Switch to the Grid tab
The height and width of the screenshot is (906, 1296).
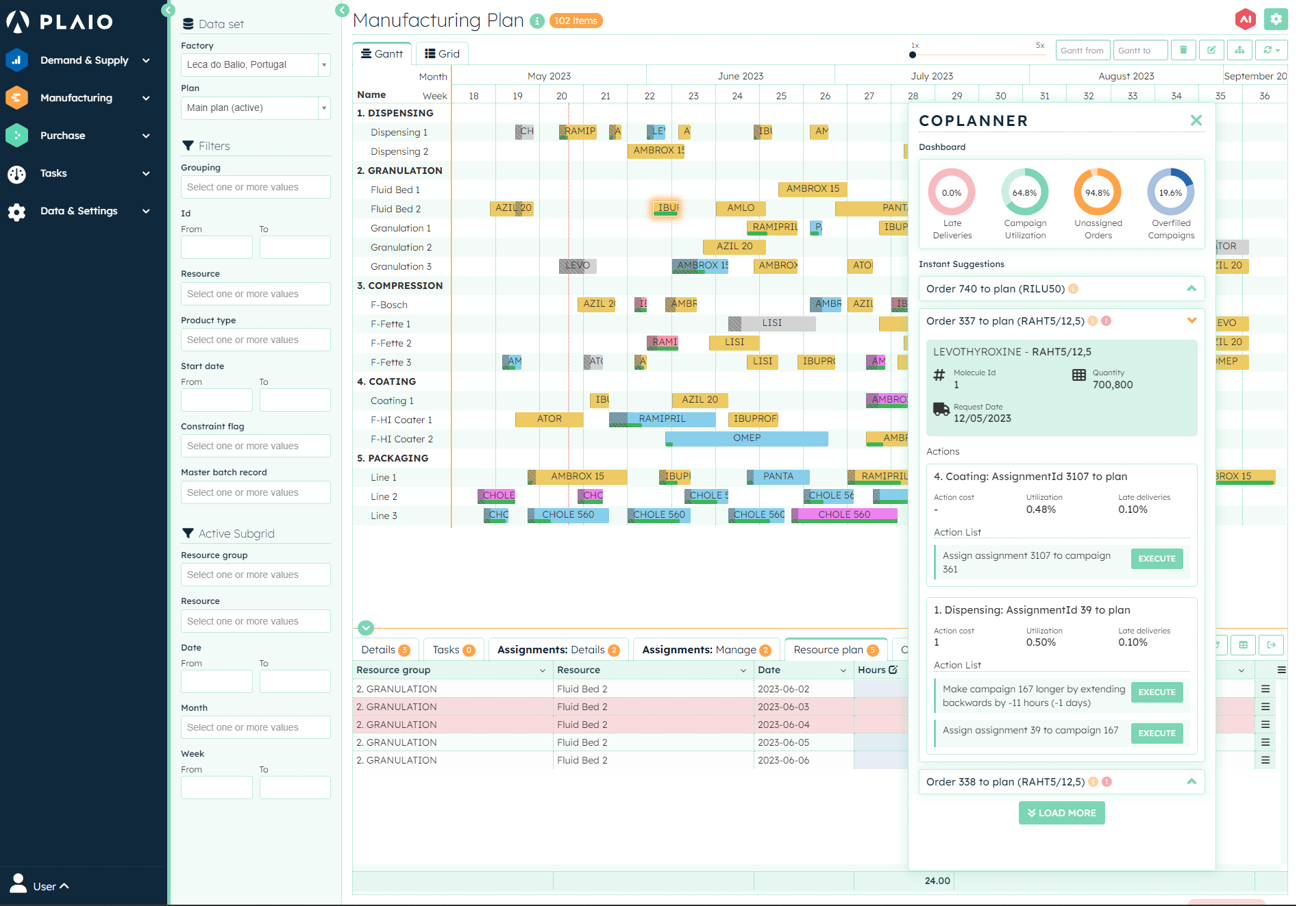pyautogui.click(x=442, y=54)
